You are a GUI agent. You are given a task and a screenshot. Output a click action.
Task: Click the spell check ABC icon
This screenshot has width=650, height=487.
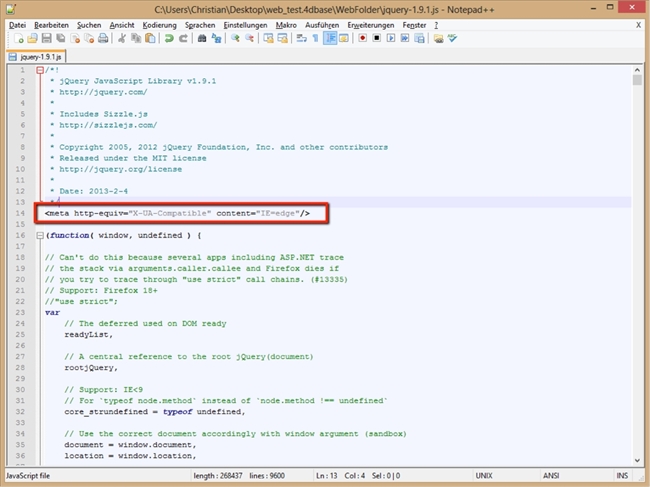[x=453, y=38]
